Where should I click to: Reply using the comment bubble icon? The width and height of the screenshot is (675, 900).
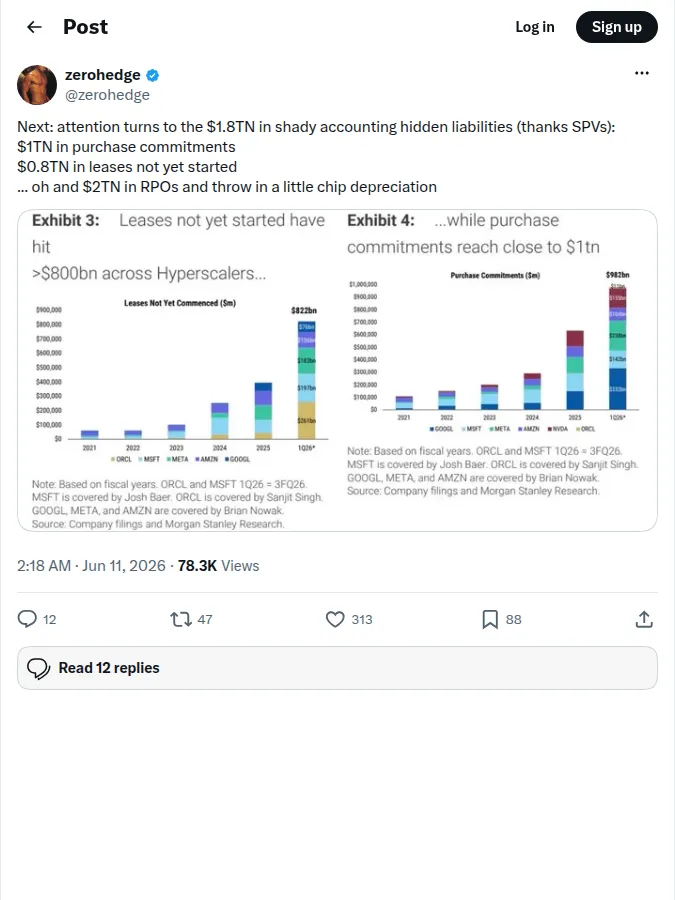tap(27, 619)
